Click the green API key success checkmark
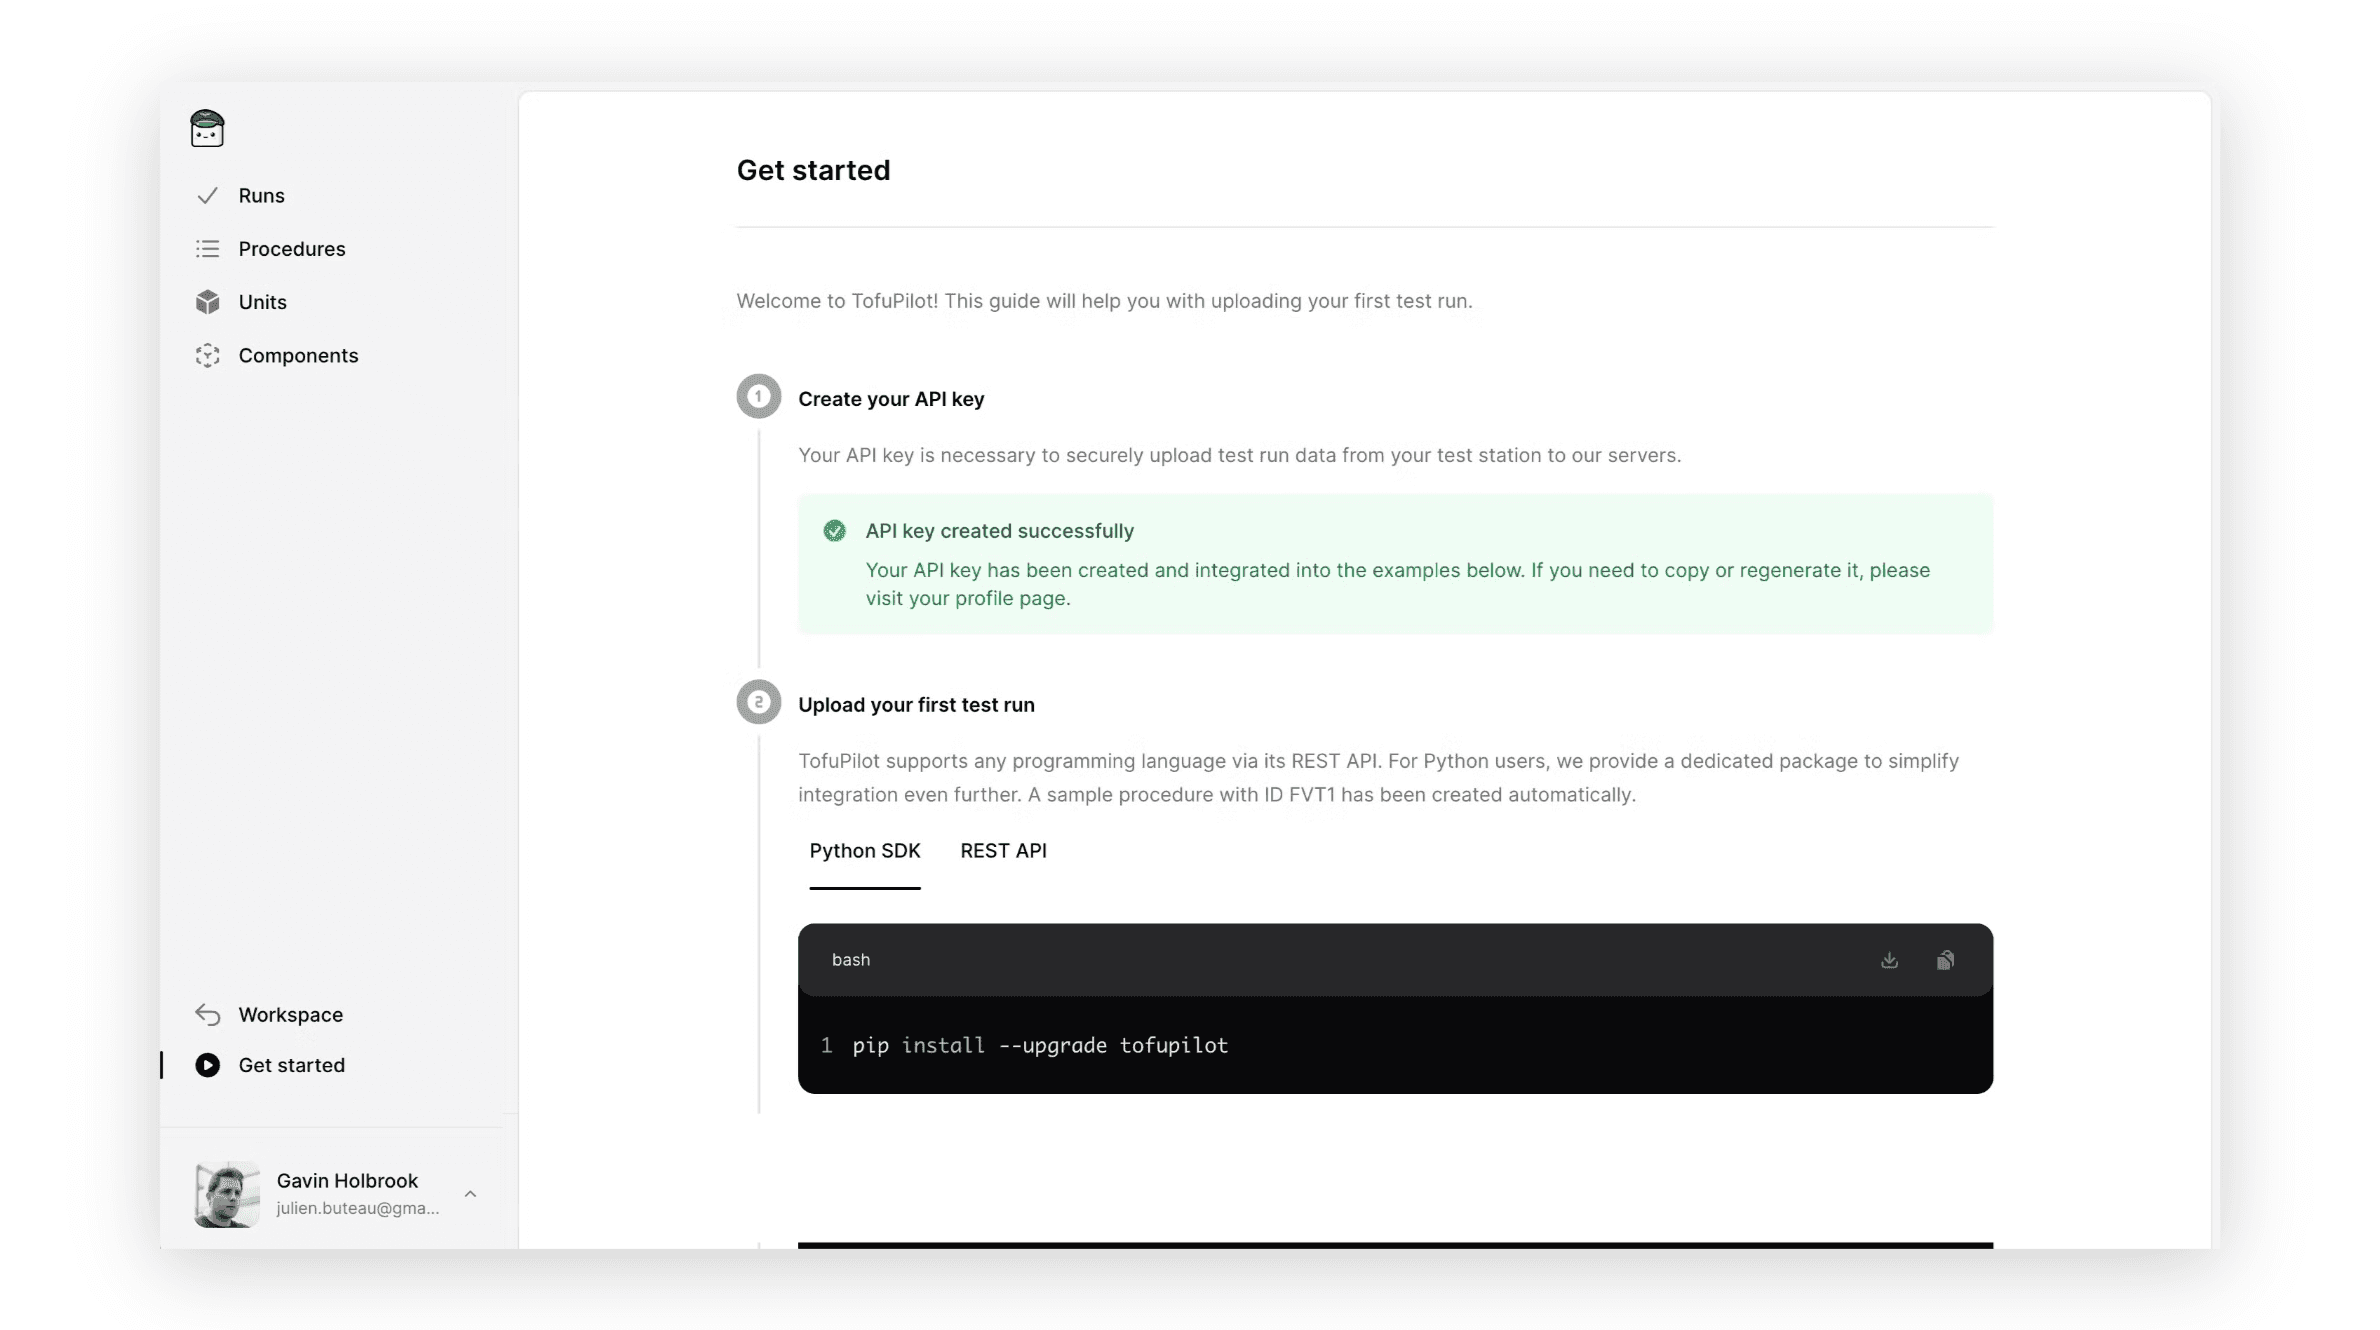This screenshot has width=2380, height=1330. pyautogui.click(x=834, y=531)
